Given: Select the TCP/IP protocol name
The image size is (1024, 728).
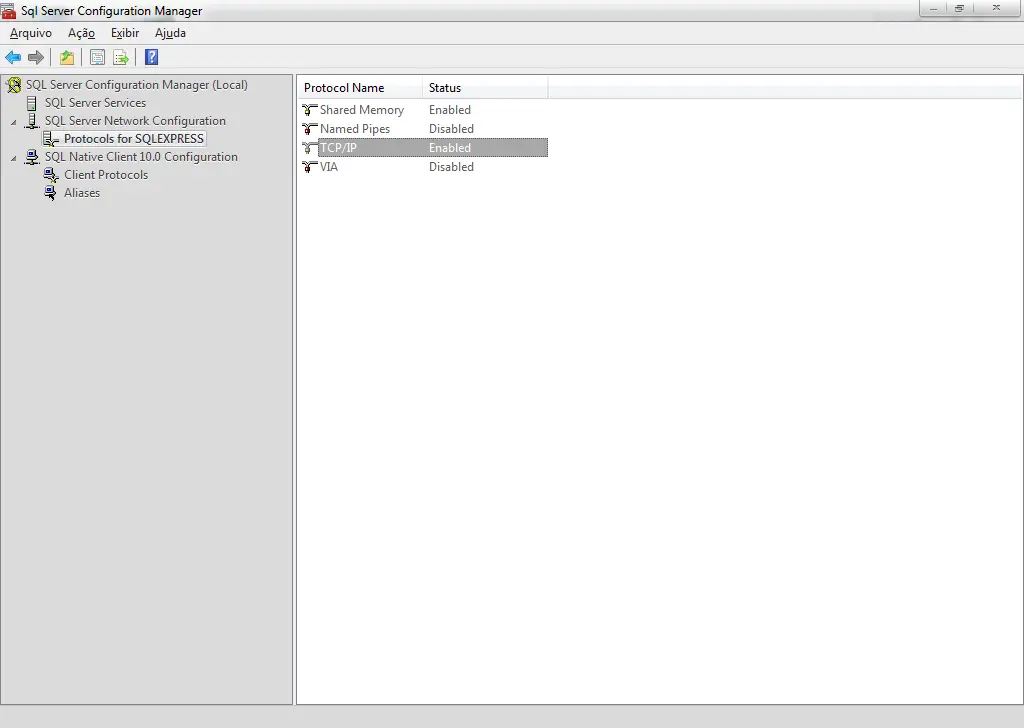Looking at the screenshot, I should point(338,148).
